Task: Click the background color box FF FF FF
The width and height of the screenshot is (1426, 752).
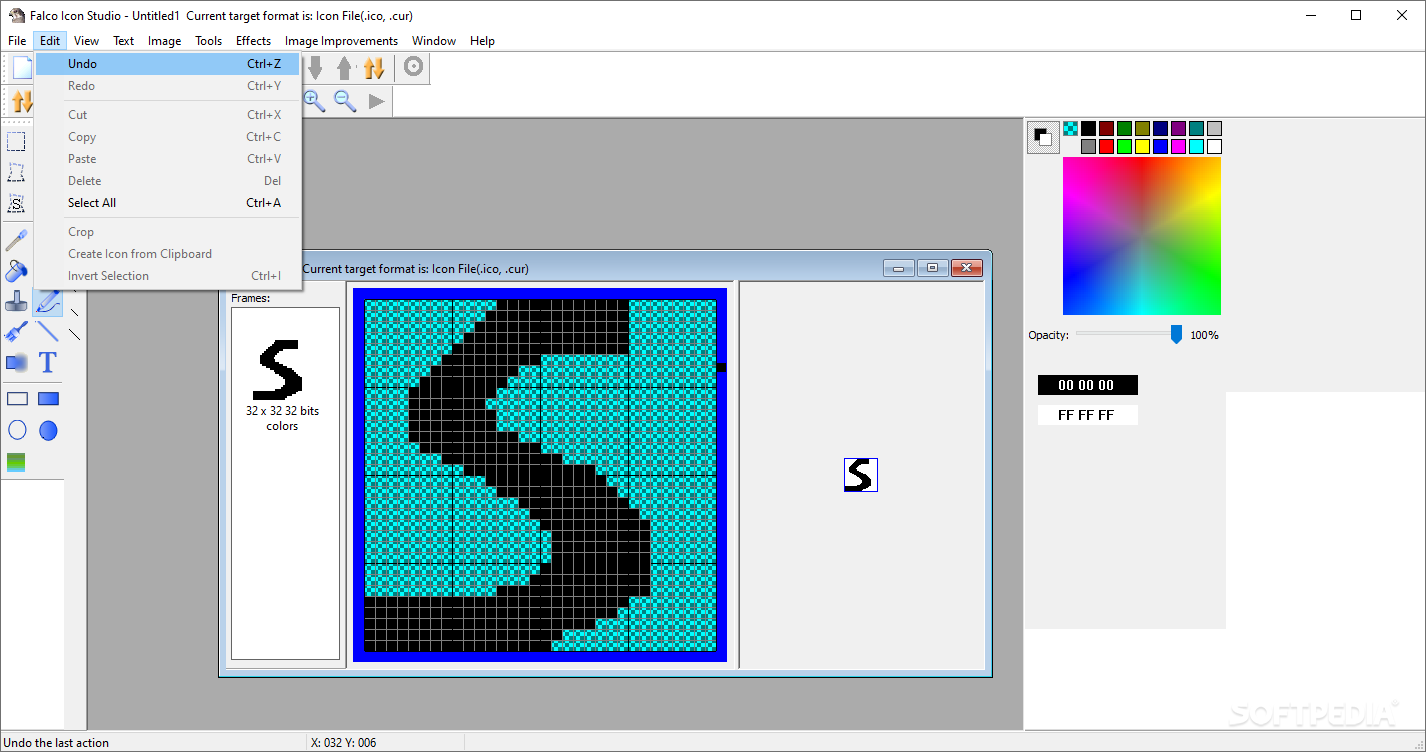Action: pyautogui.click(x=1087, y=415)
